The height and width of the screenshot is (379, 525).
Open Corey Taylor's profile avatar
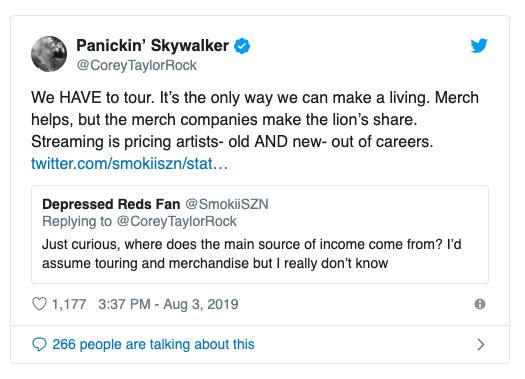(49, 54)
